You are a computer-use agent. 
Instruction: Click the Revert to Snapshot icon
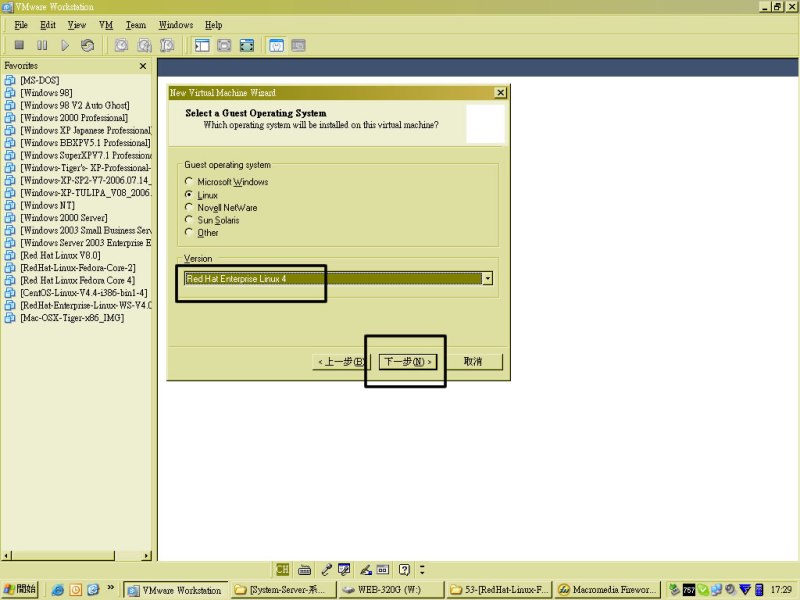(x=144, y=45)
